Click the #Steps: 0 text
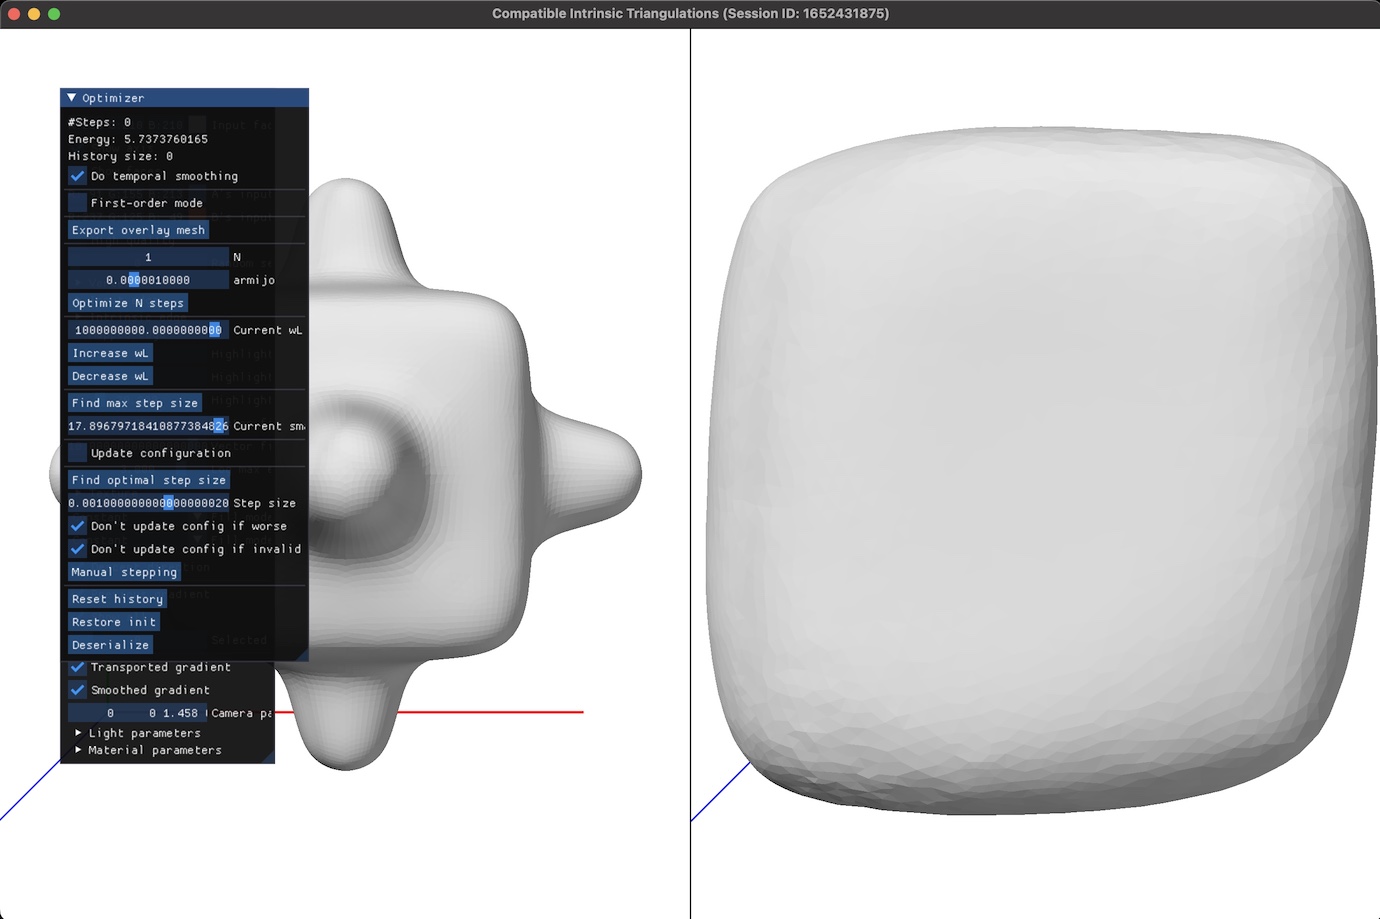 click(99, 122)
